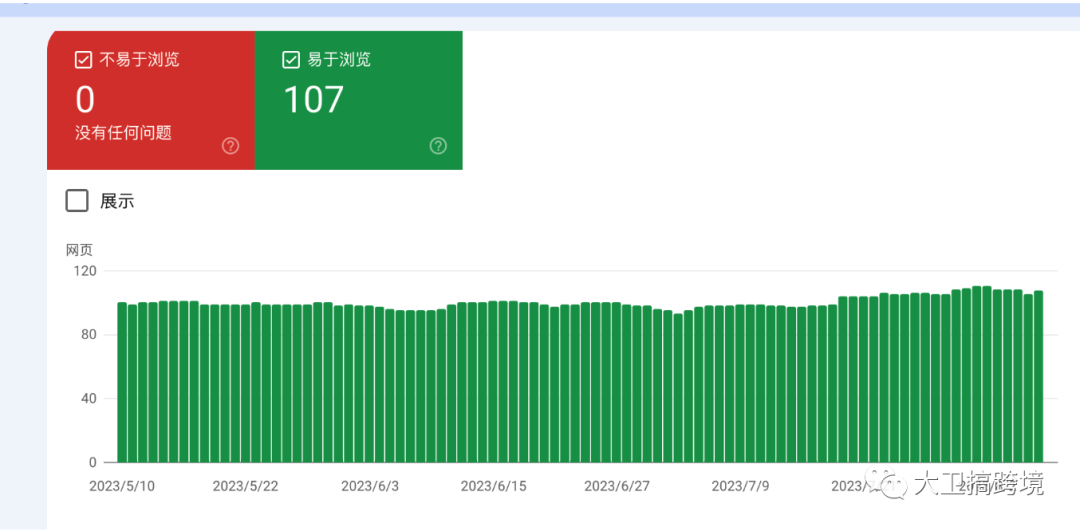Click the 40 y-axis value
Screen dimensions: 1080x531
(x=90, y=398)
